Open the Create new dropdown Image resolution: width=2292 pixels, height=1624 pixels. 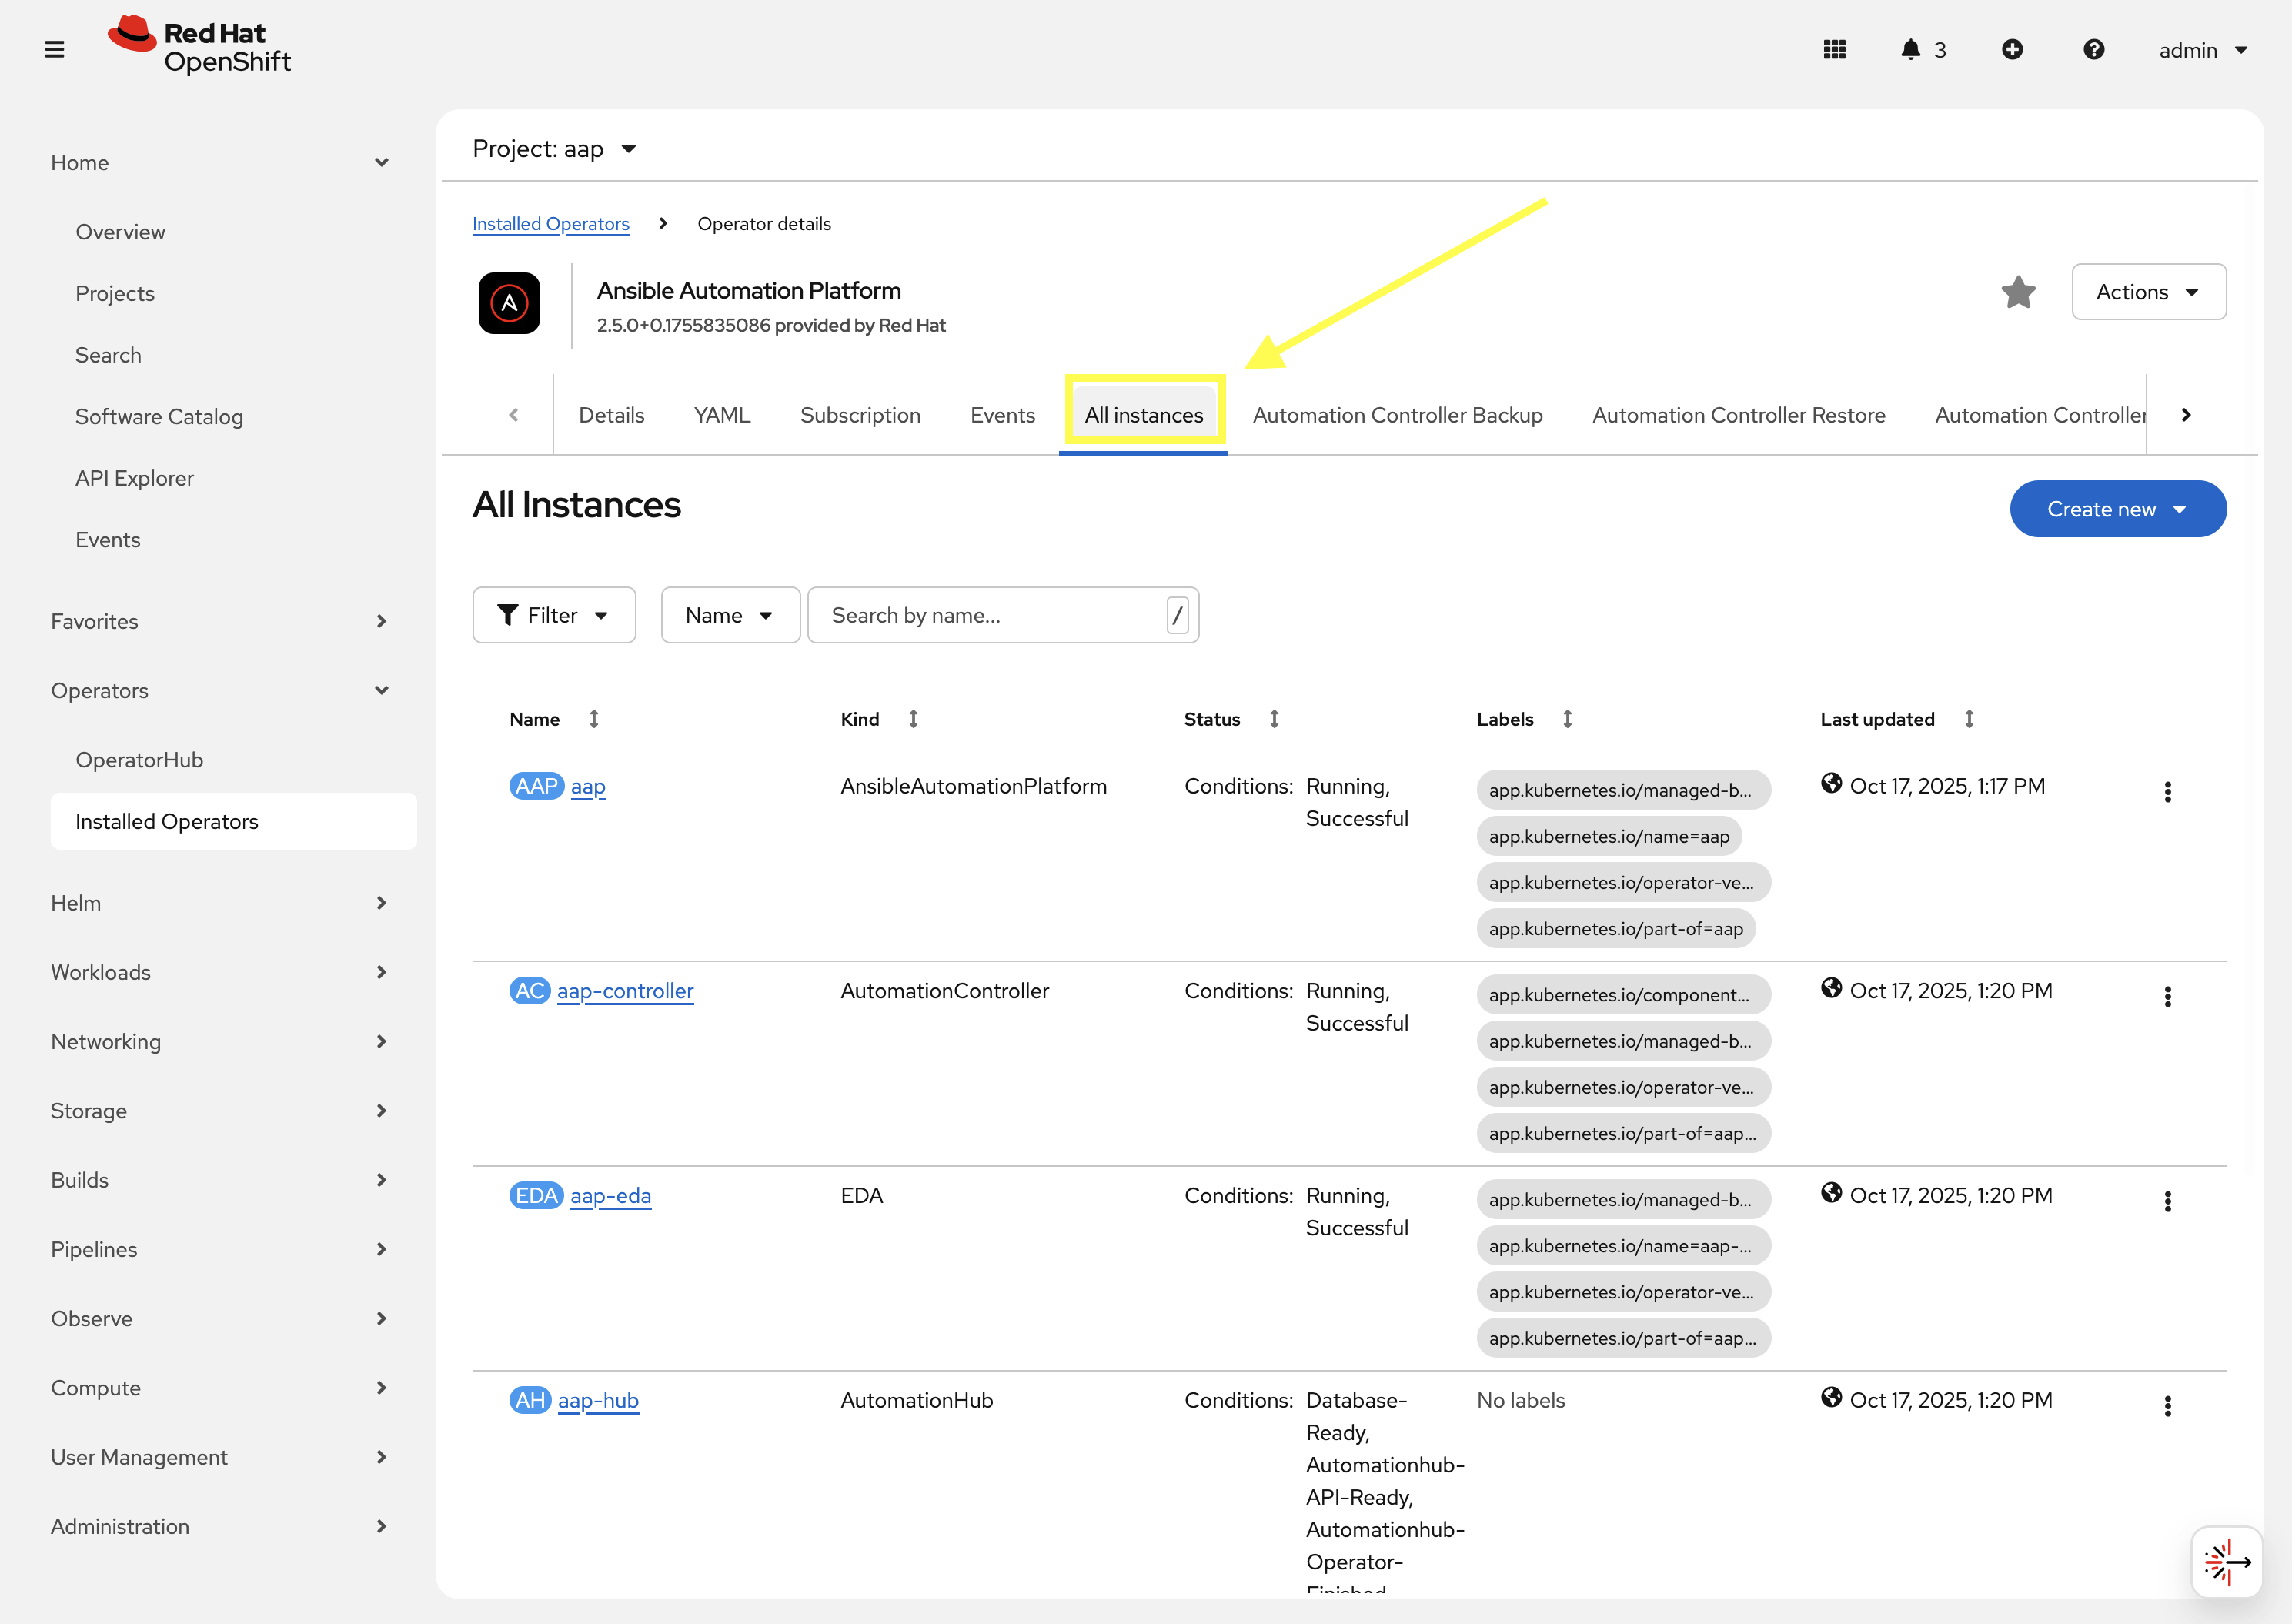point(2117,509)
